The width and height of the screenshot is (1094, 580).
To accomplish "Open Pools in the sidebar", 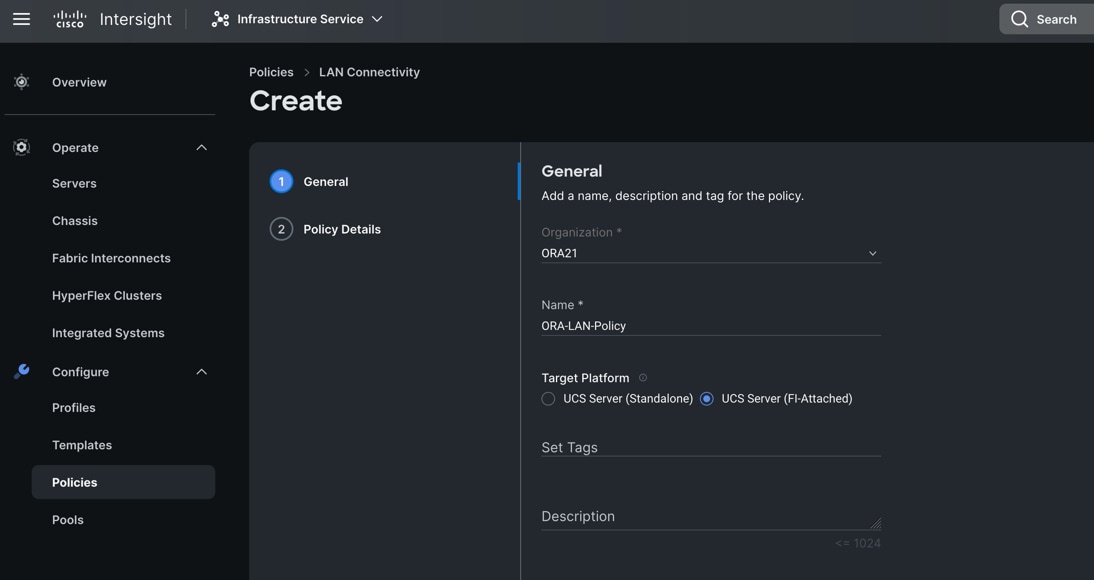I will point(68,520).
